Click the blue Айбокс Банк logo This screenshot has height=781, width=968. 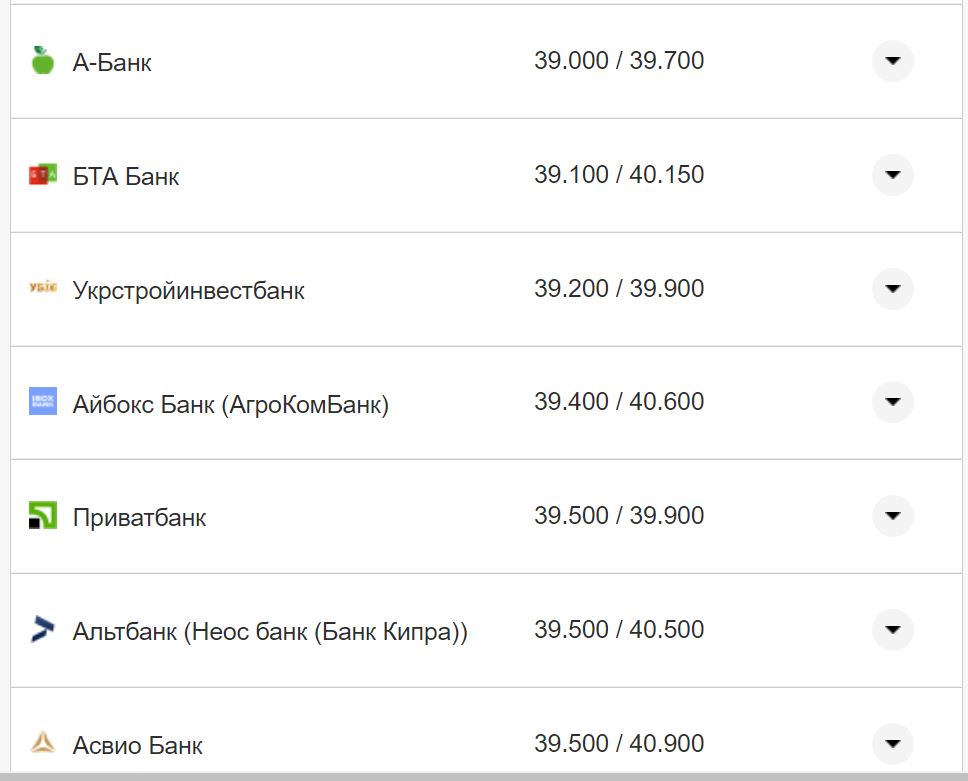43,402
